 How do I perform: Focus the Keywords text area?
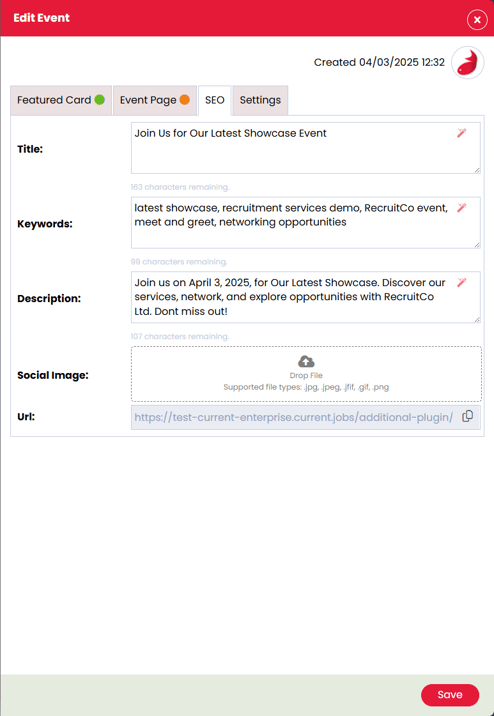pyautogui.click(x=305, y=223)
